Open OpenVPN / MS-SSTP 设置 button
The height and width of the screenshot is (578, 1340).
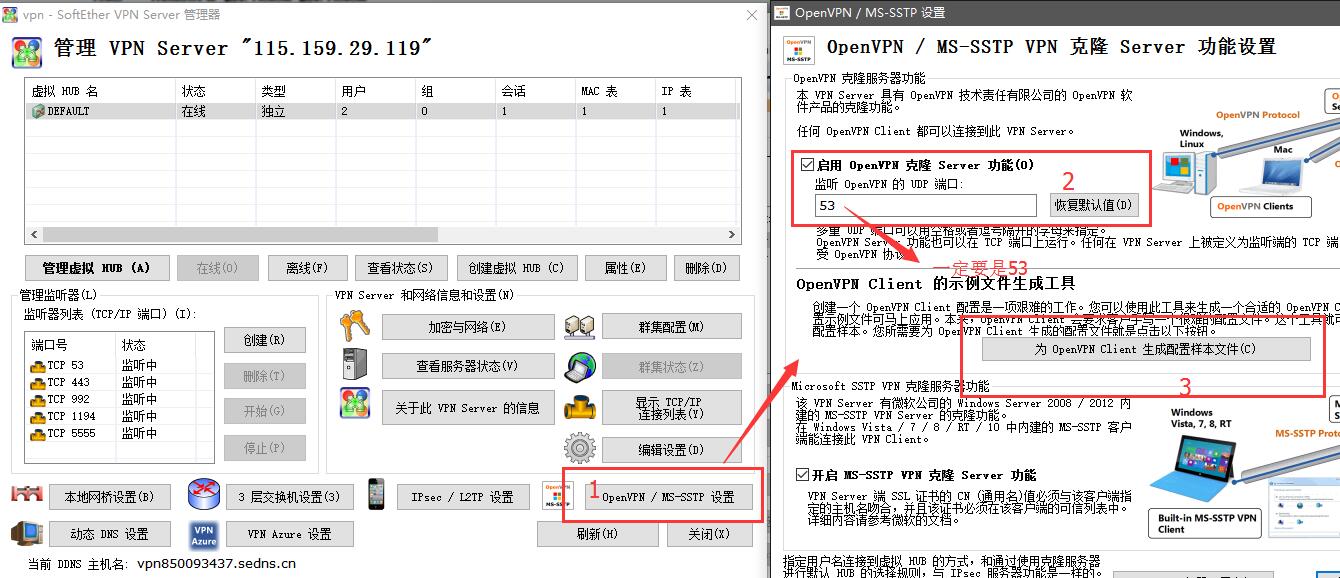coord(668,497)
